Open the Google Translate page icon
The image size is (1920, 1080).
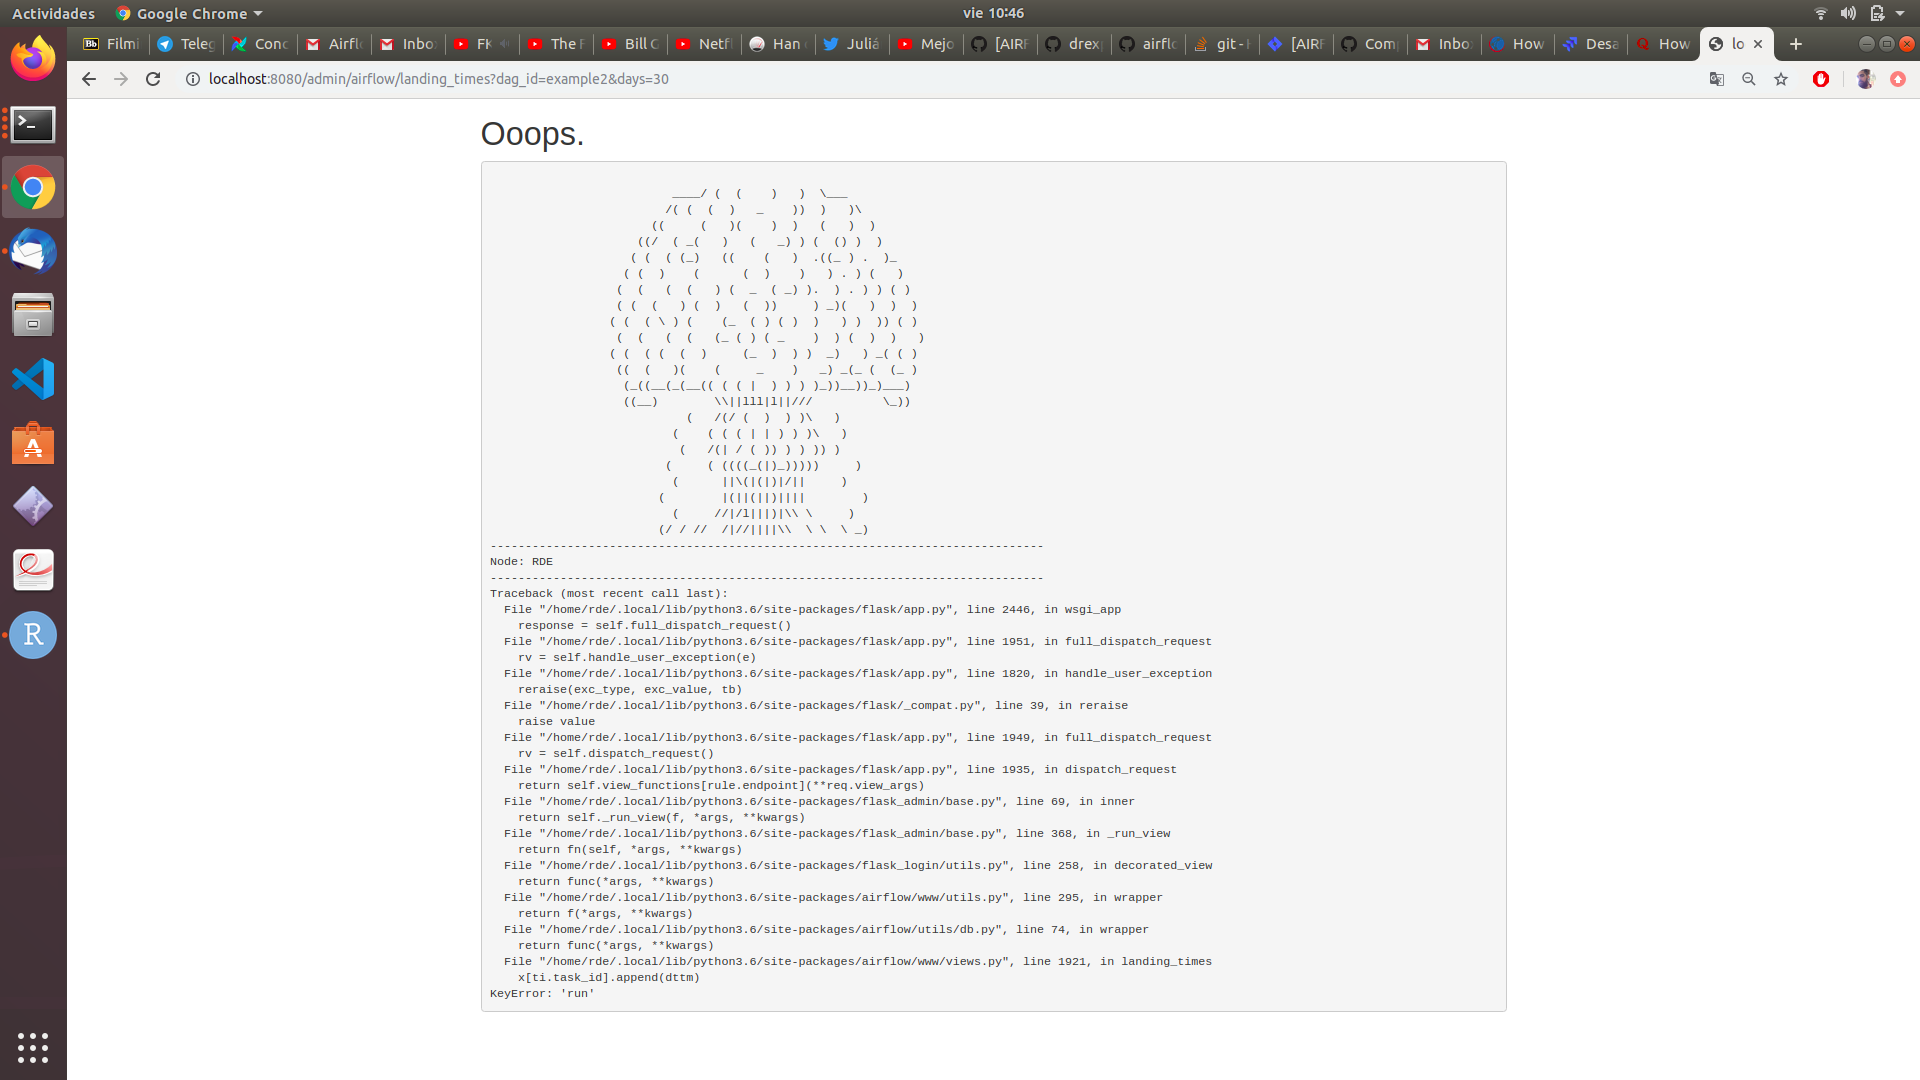1717,79
